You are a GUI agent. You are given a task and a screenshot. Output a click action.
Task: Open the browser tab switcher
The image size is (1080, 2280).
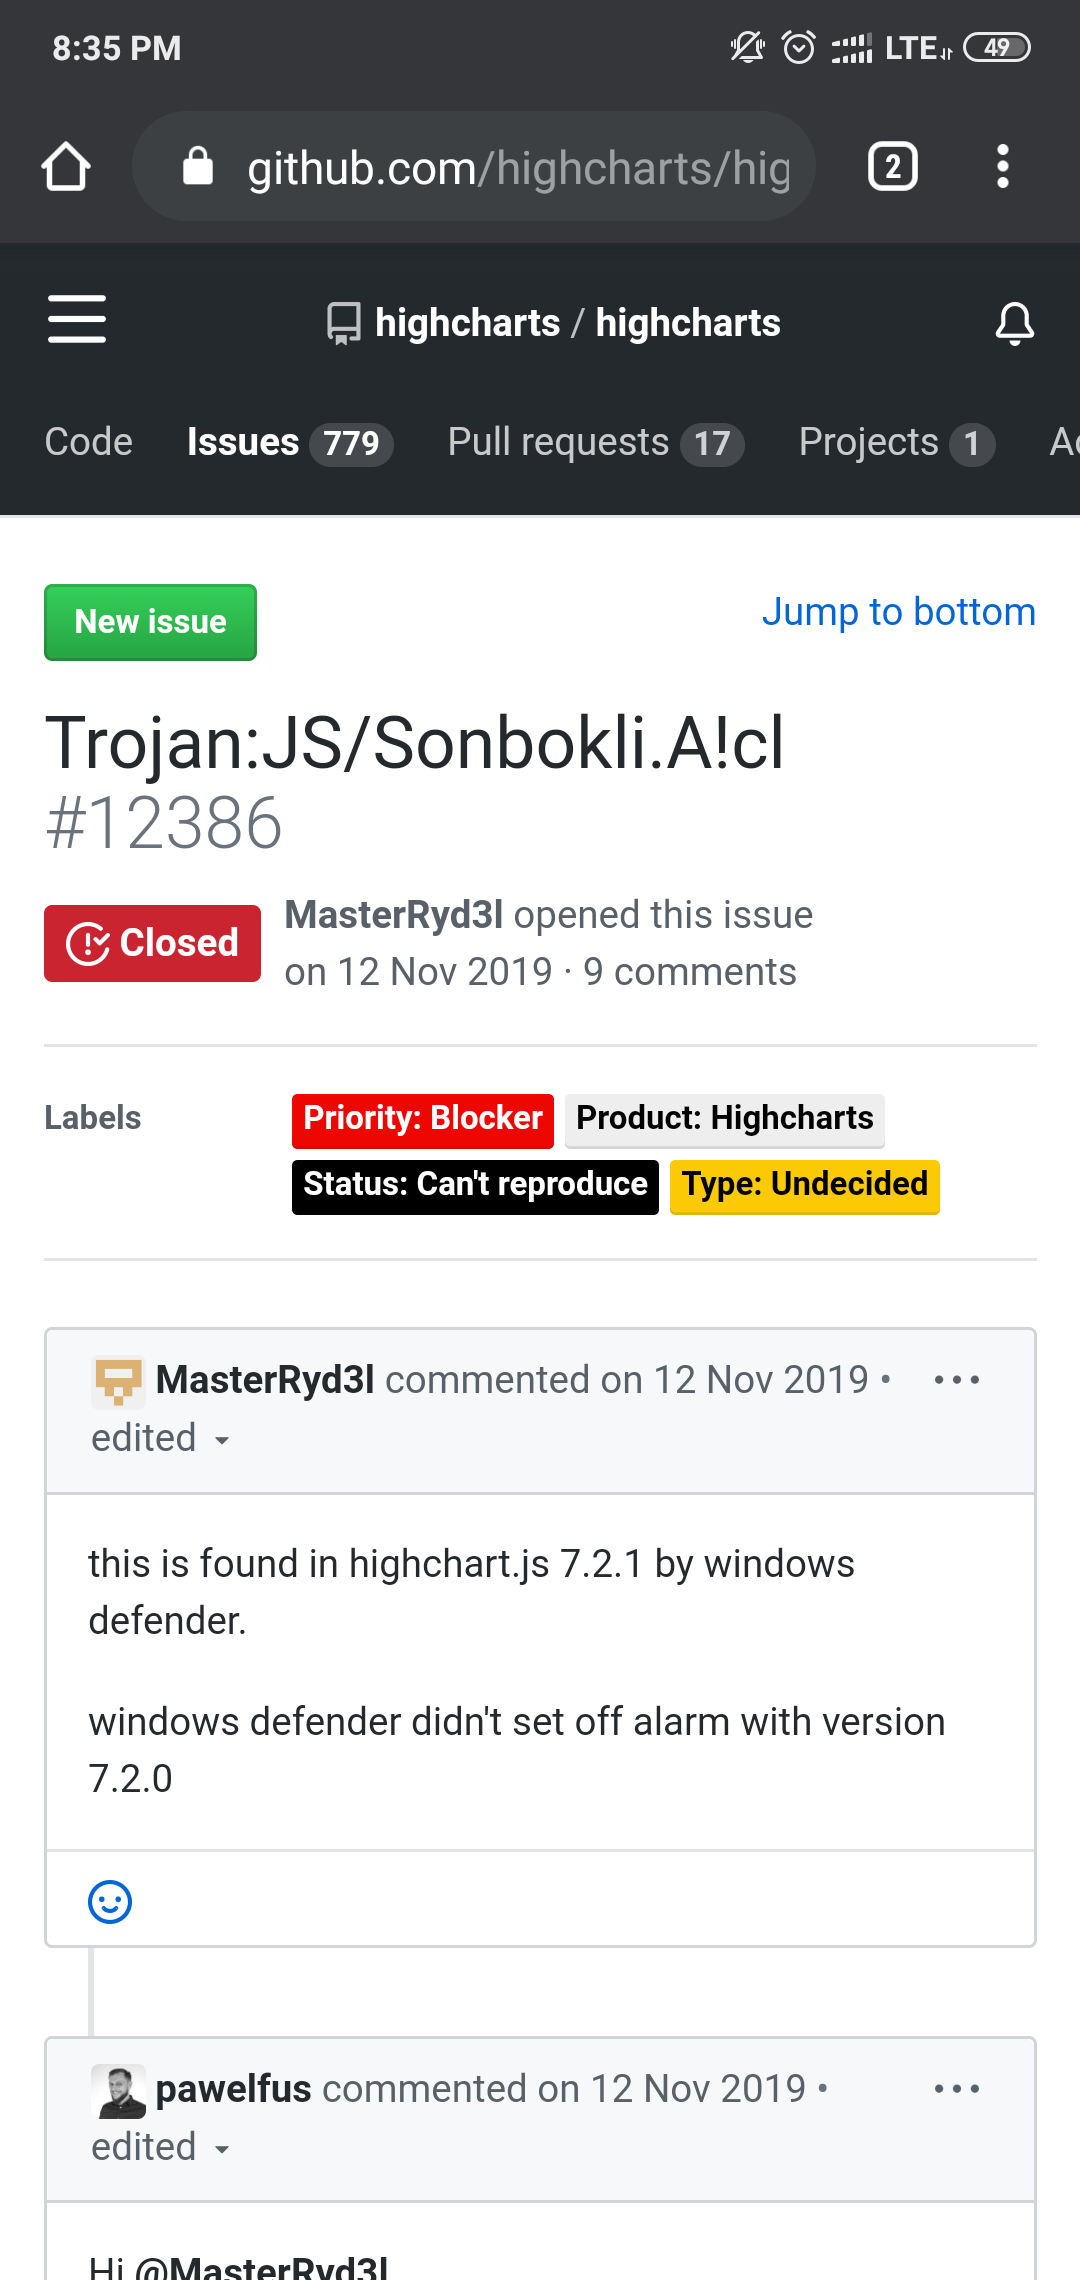pos(891,166)
